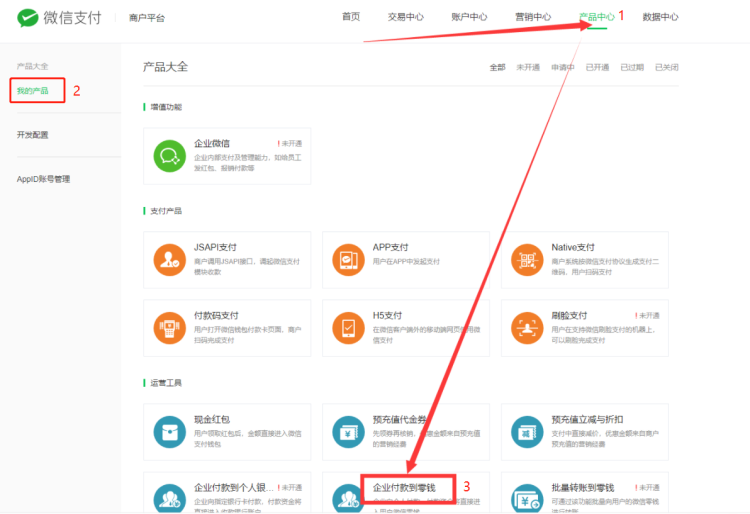Screen dimensions: 750x514
Task: Click the H5支付 product title
Action: coord(387,316)
